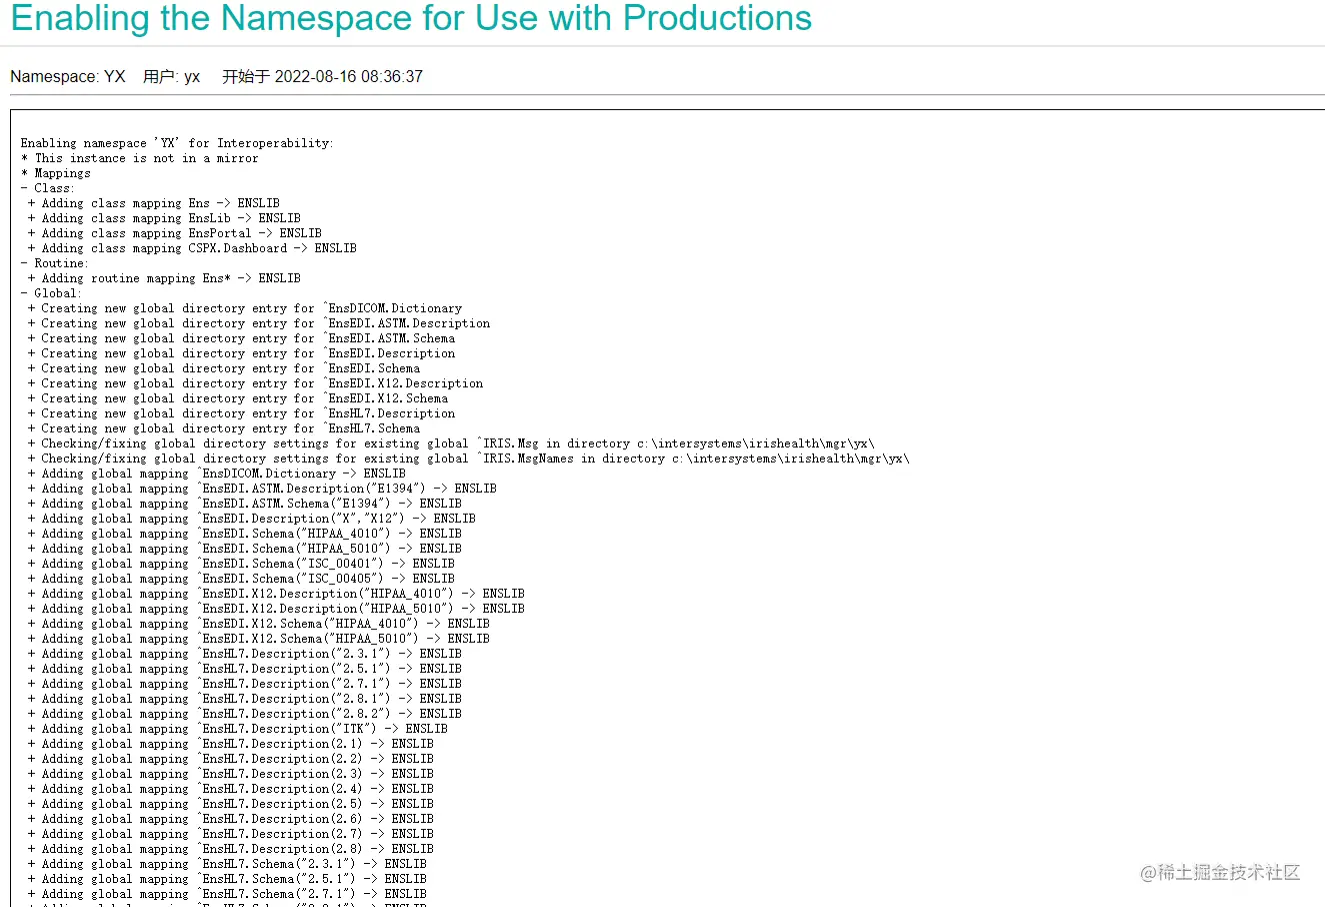Click the line "Enabling namespace 'YX' for Interoperability:"
This screenshot has height=907, width=1325.
pos(177,143)
